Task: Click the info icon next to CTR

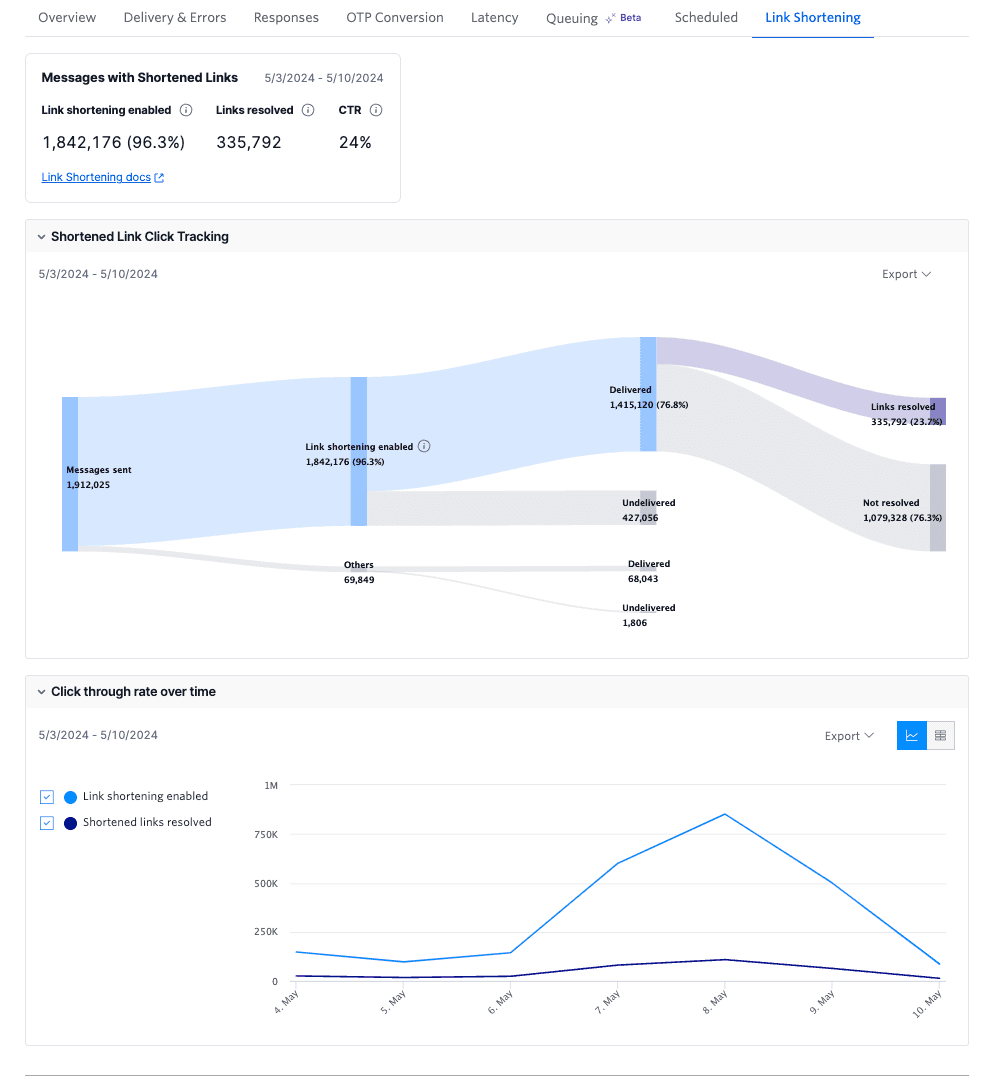Action: point(375,110)
